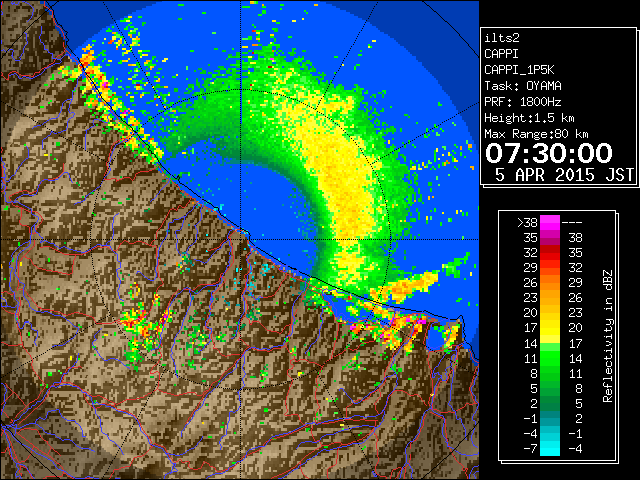Select the 'Max Range:80 km' text
The height and width of the screenshot is (480, 640).
point(536,134)
